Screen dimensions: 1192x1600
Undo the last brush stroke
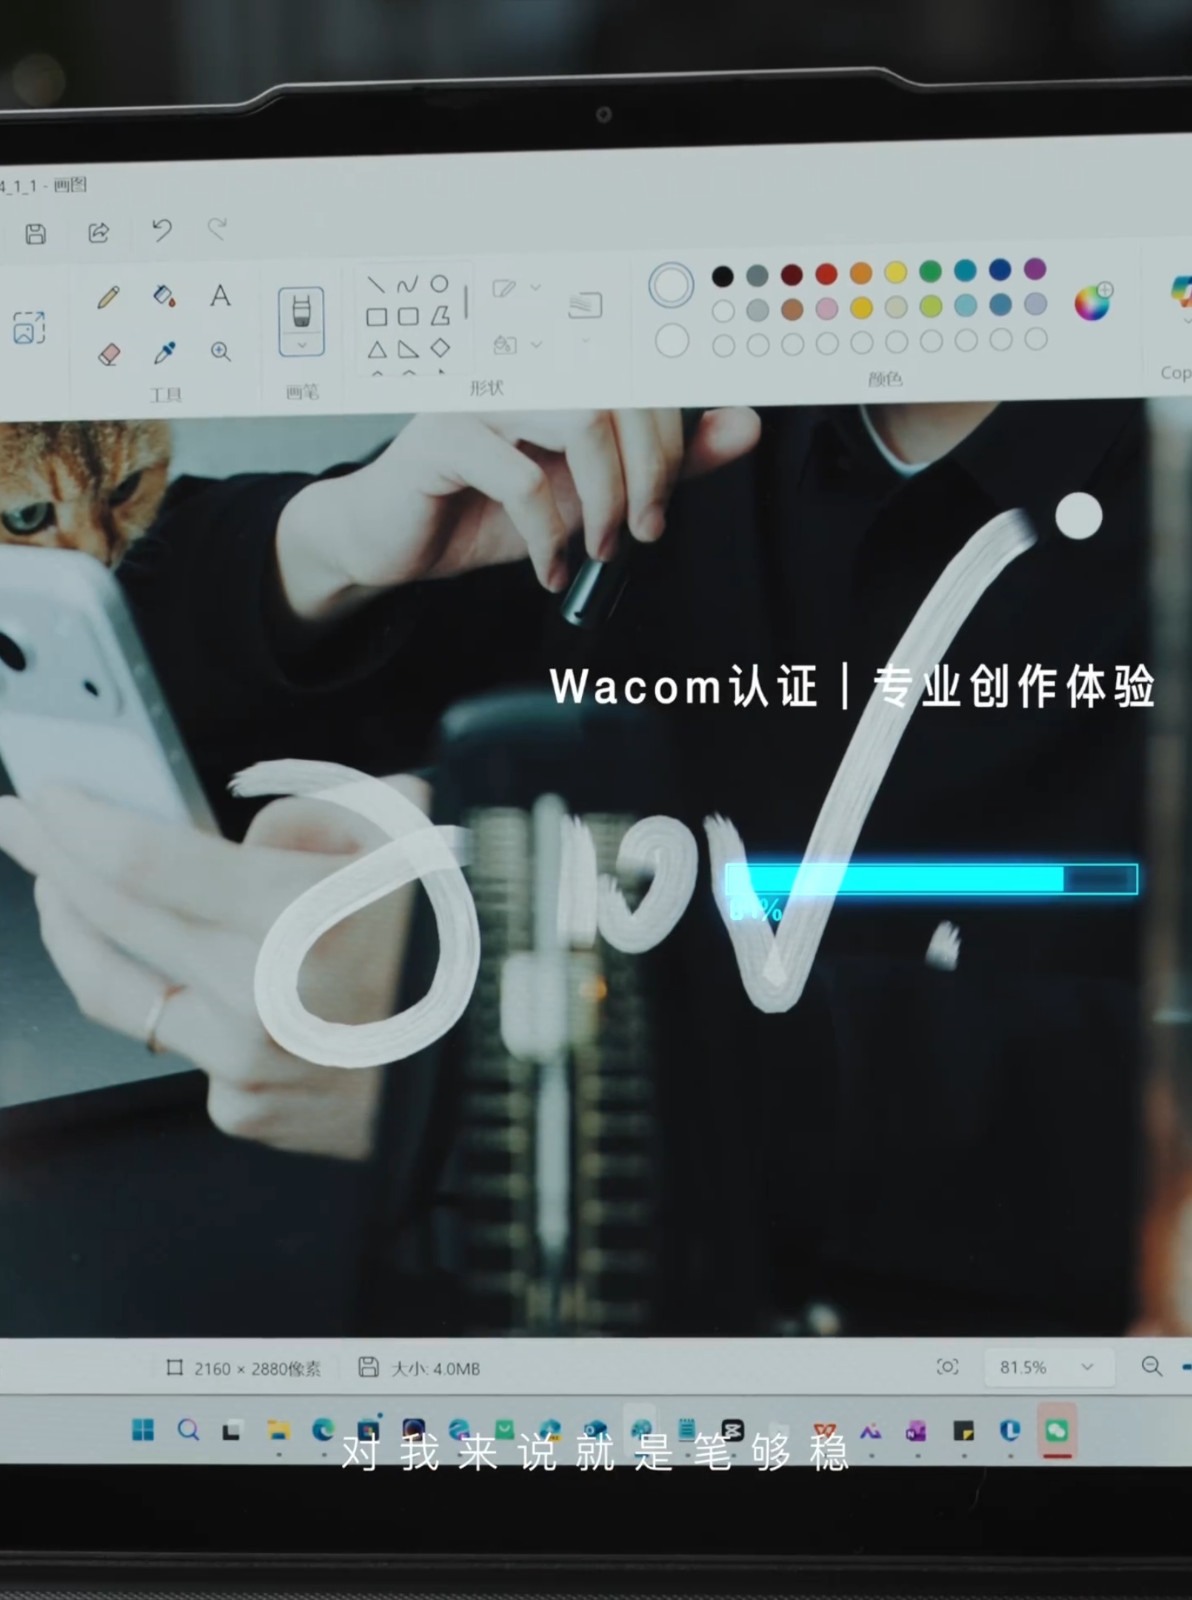161,231
